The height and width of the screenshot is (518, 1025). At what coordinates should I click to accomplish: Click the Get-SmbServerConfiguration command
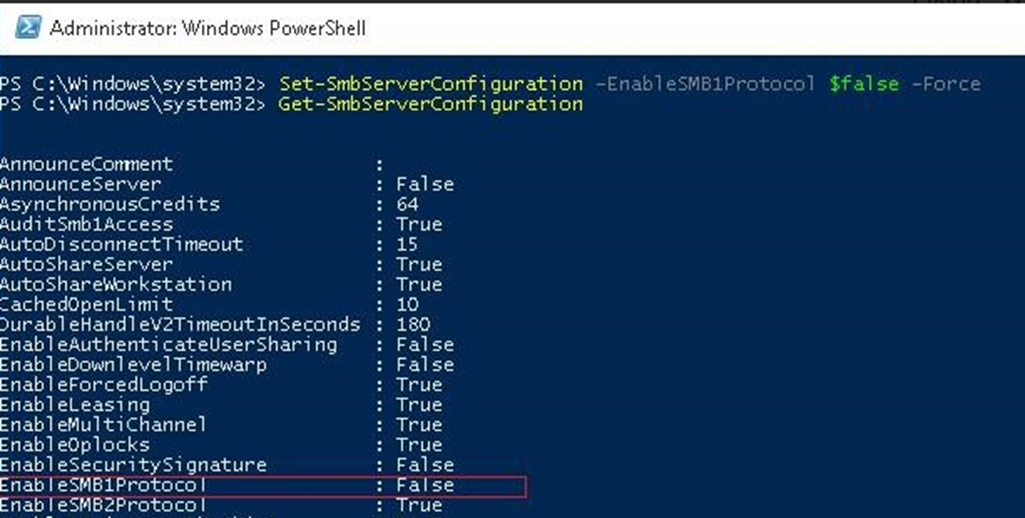(431, 104)
